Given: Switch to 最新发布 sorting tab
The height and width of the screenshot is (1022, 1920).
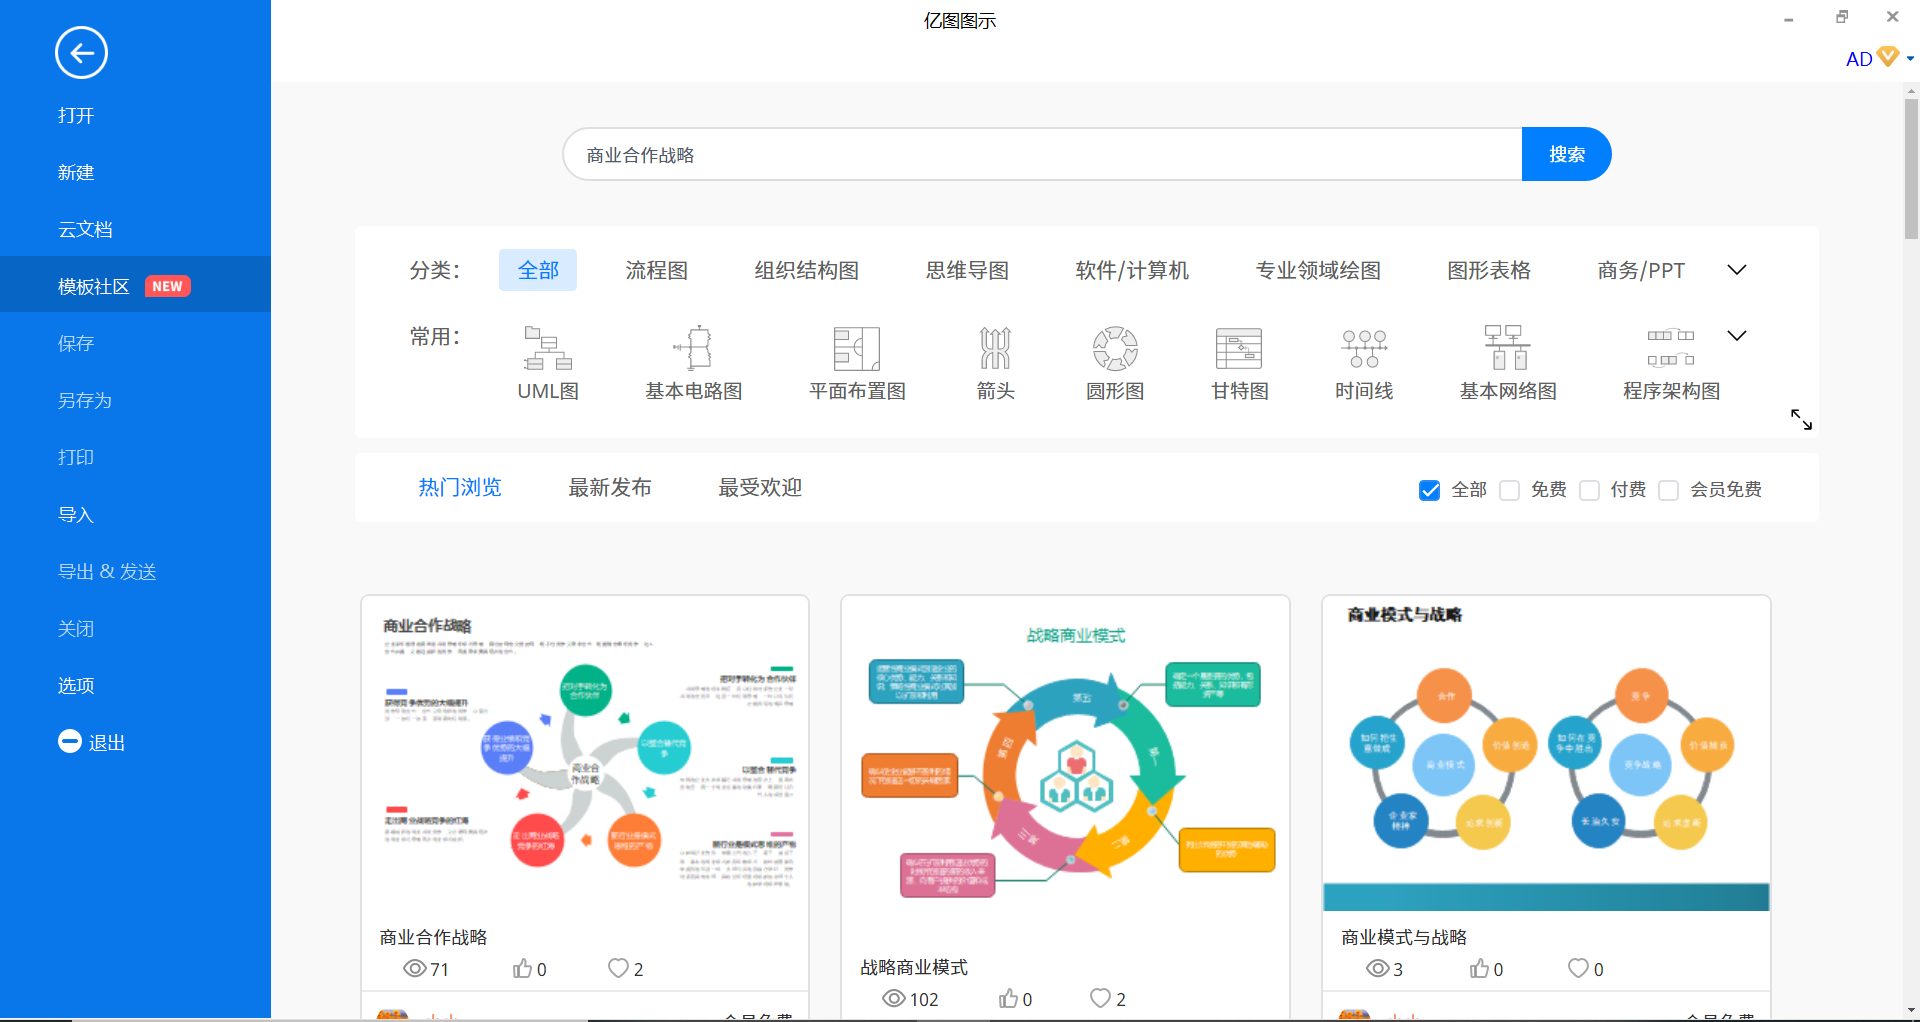Looking at the screenshot, I should click(x=610, y=487).
